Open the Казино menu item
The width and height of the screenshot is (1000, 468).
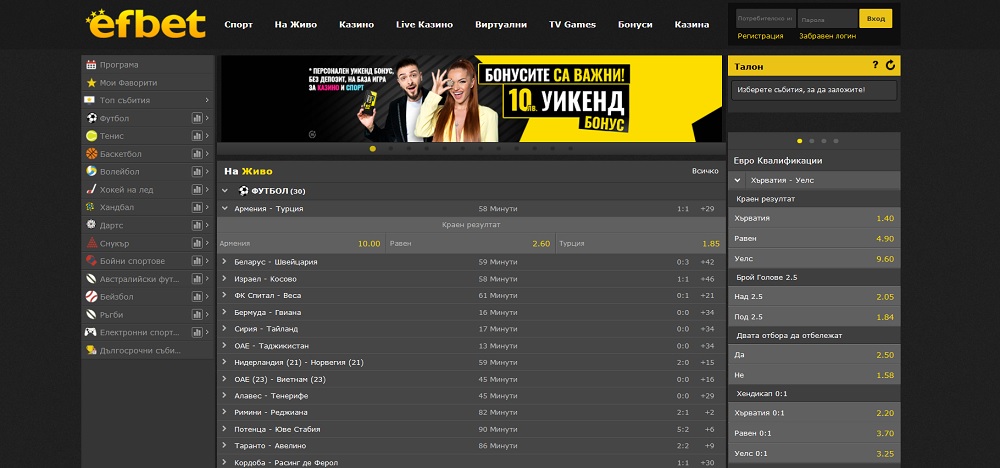coord(356,24)
